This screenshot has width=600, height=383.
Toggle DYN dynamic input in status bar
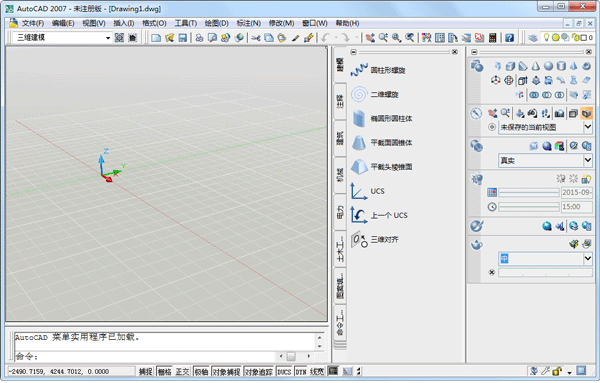[x=301, y=371]
